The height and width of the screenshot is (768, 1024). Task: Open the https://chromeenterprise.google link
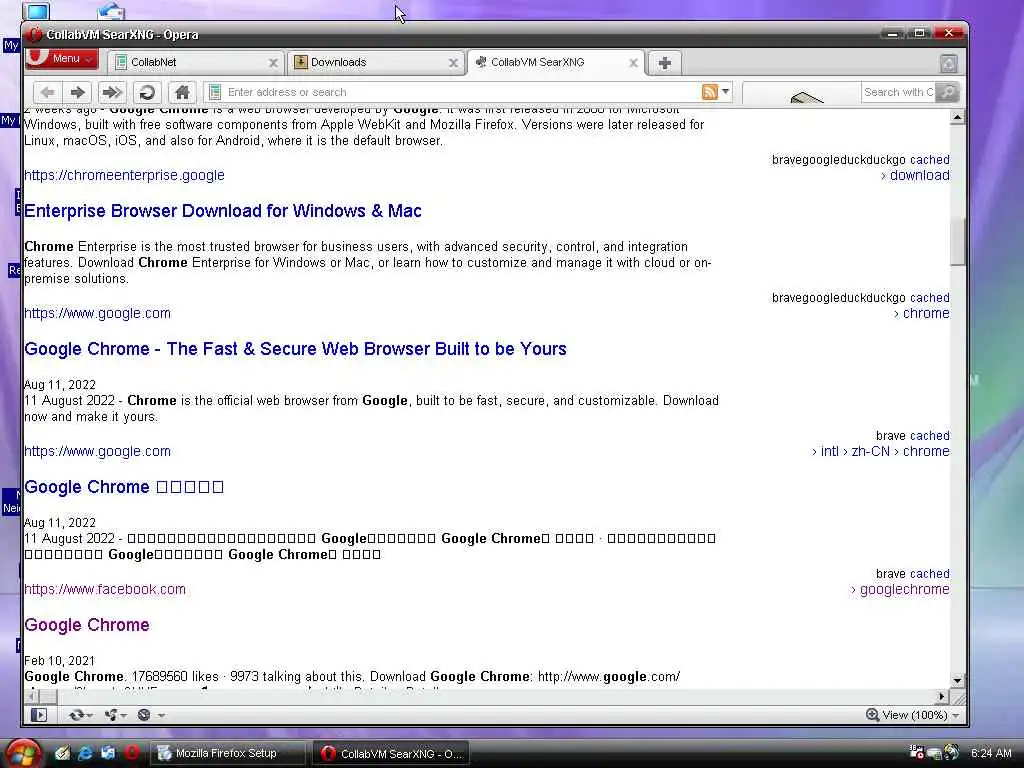[x=124, y=175]
